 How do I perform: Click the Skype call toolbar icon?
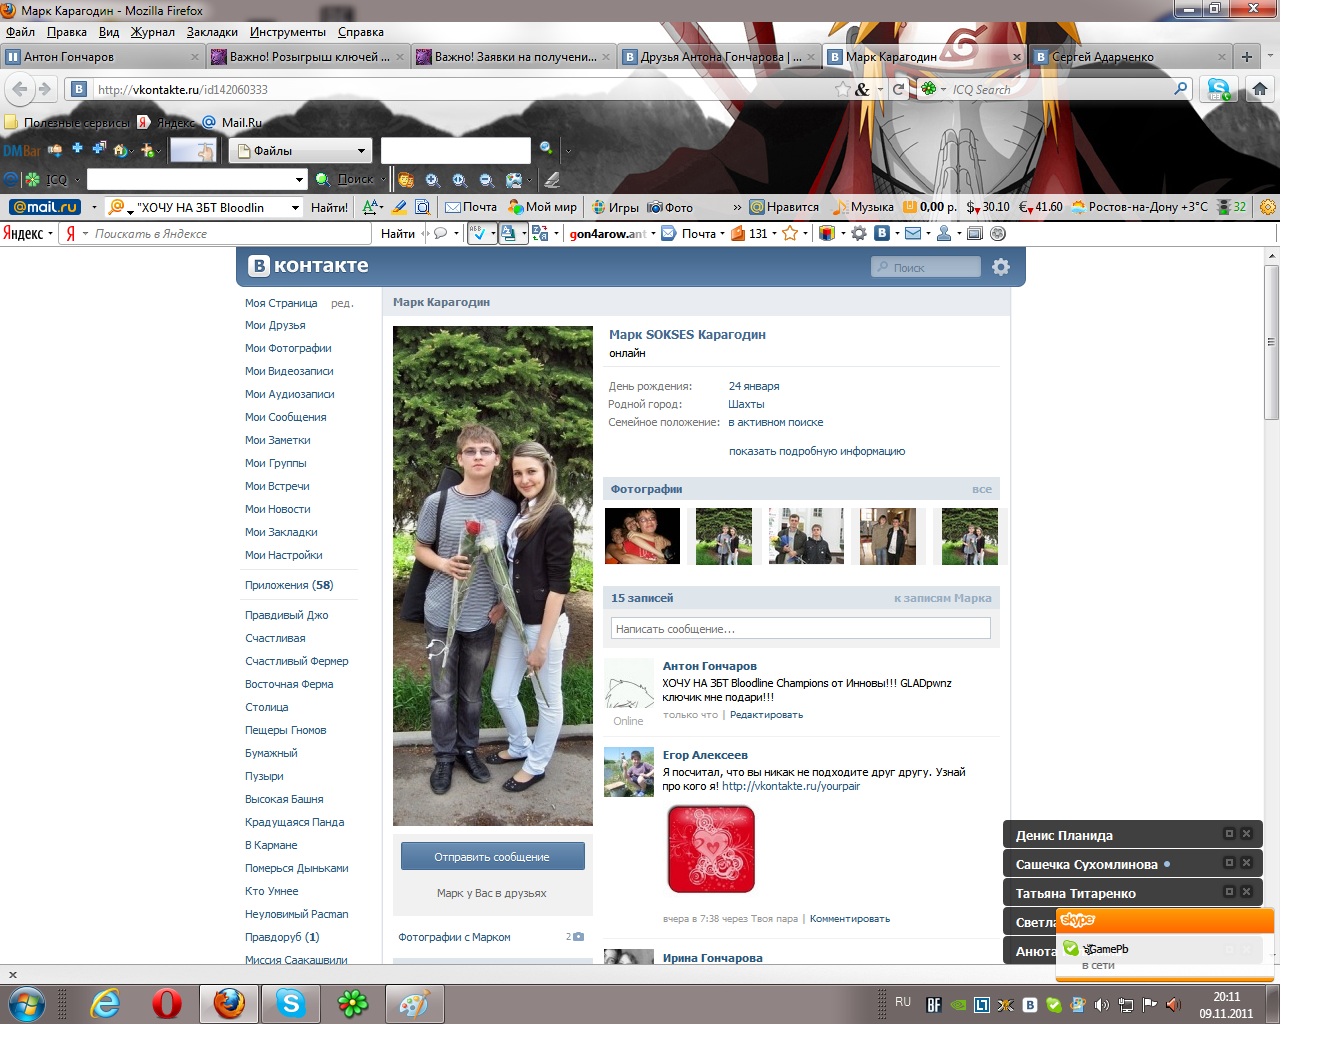click(1218, 89)
